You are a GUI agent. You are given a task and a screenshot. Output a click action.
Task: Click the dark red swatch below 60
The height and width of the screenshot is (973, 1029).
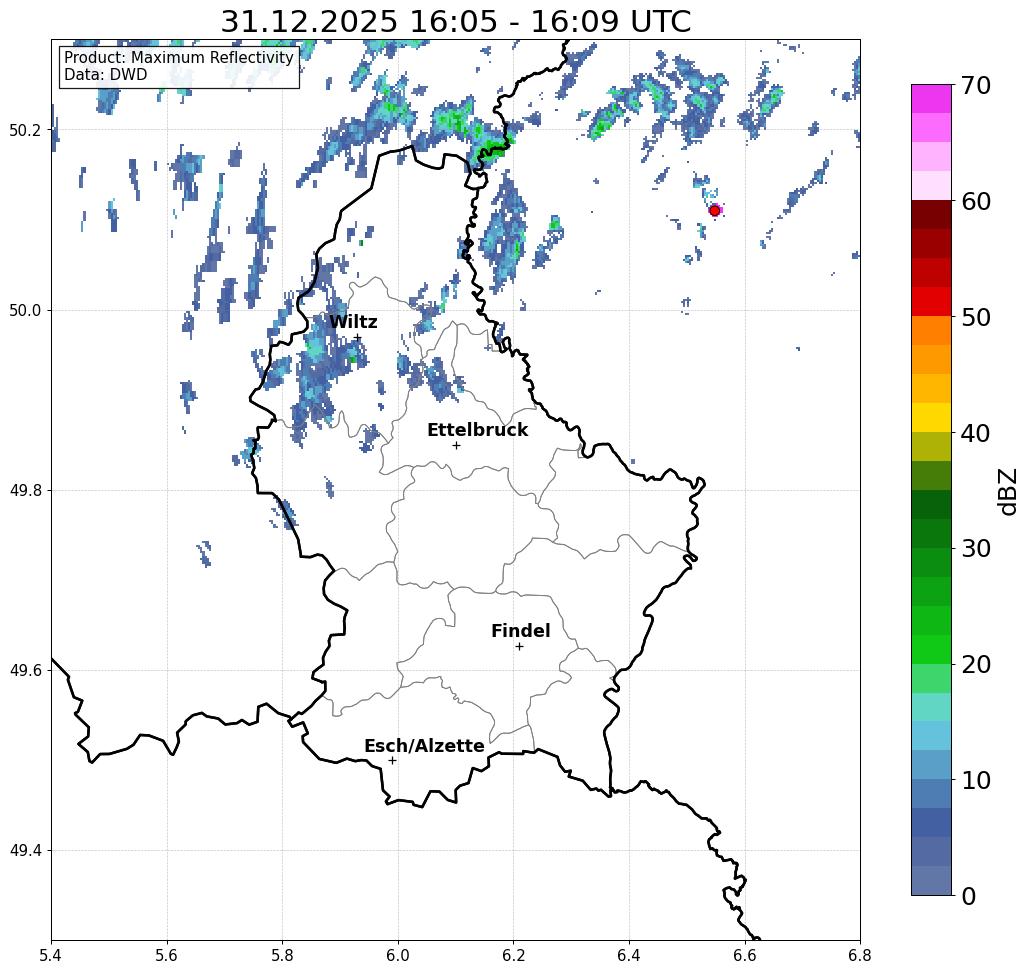coord(931,215)
